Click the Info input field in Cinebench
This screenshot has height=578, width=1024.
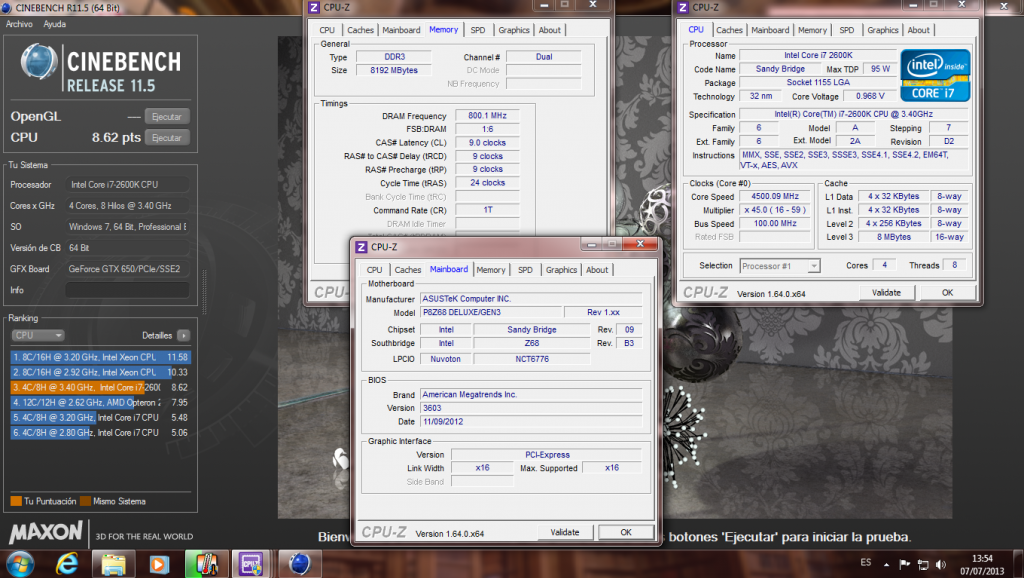[x=127, y=290]
